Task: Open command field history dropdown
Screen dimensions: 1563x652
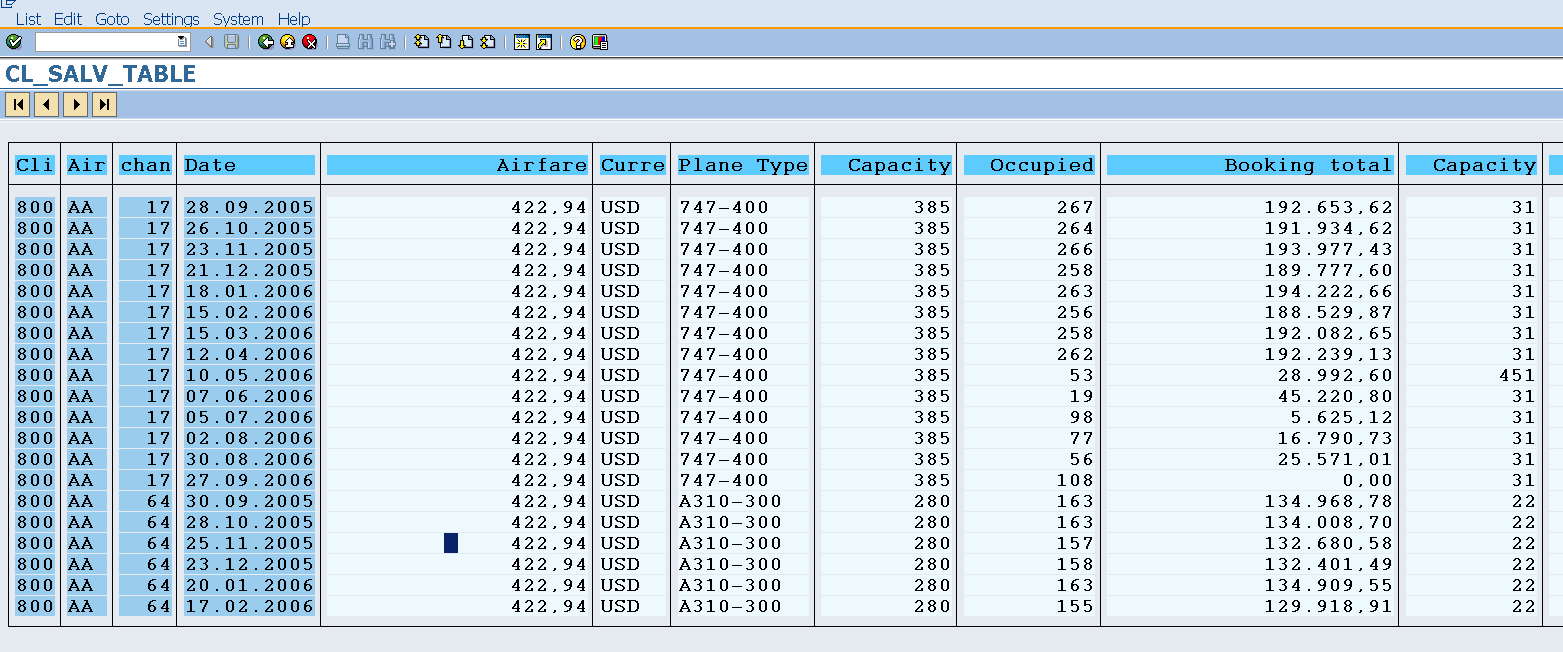Action: pyautogui.click(x=182, y=42)
